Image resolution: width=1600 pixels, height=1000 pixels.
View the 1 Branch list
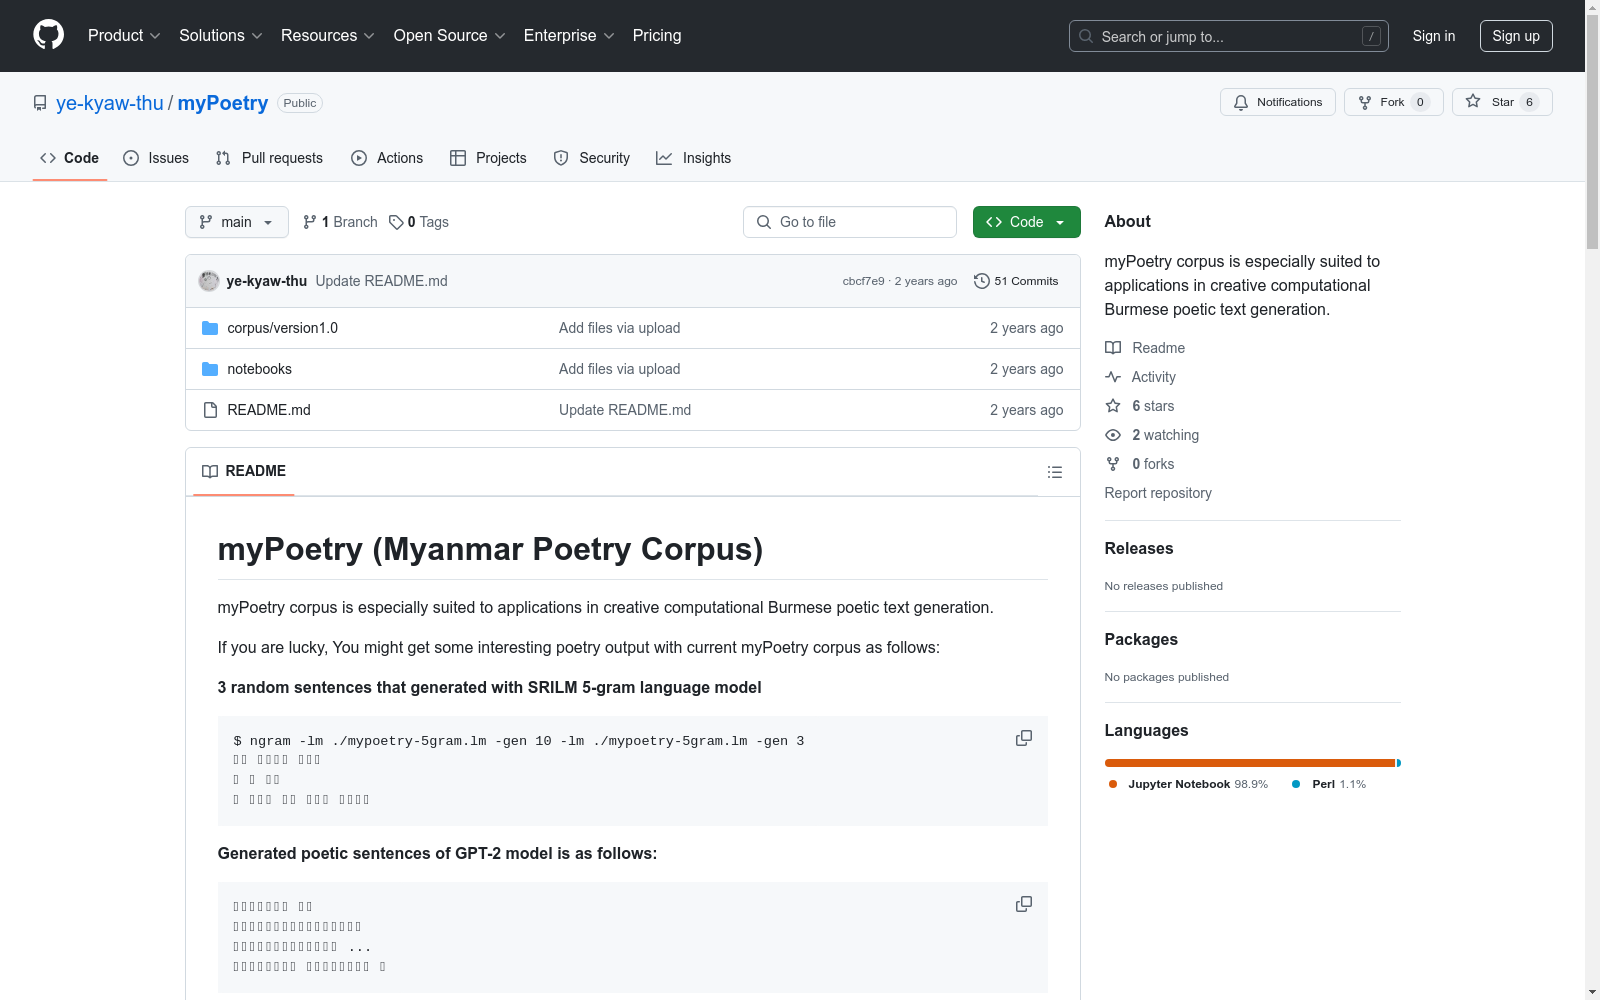[x=340, y=222]
